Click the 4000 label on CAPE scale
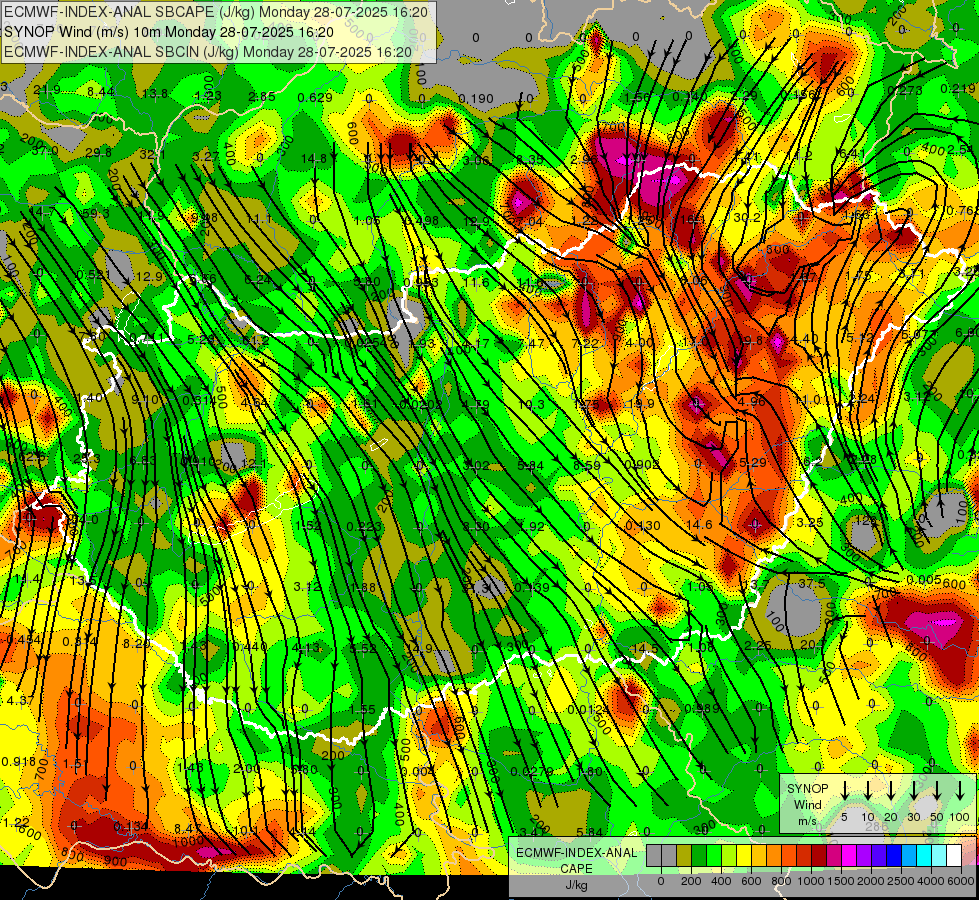Image resolution: width=979 pixels, height=900 pixels. [930, 881]
